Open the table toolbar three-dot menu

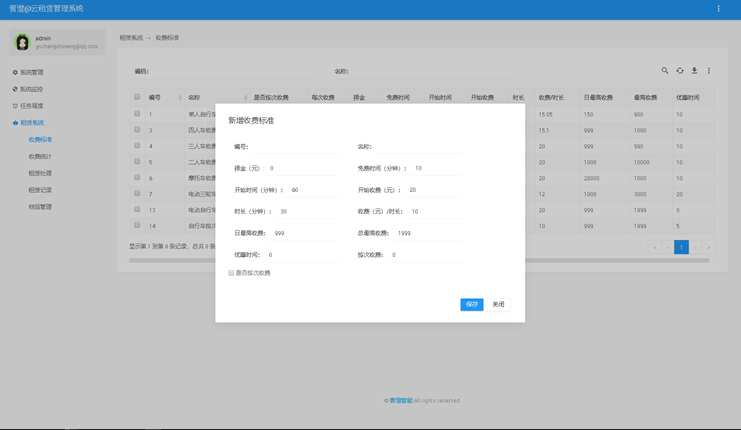coord(709,71)
